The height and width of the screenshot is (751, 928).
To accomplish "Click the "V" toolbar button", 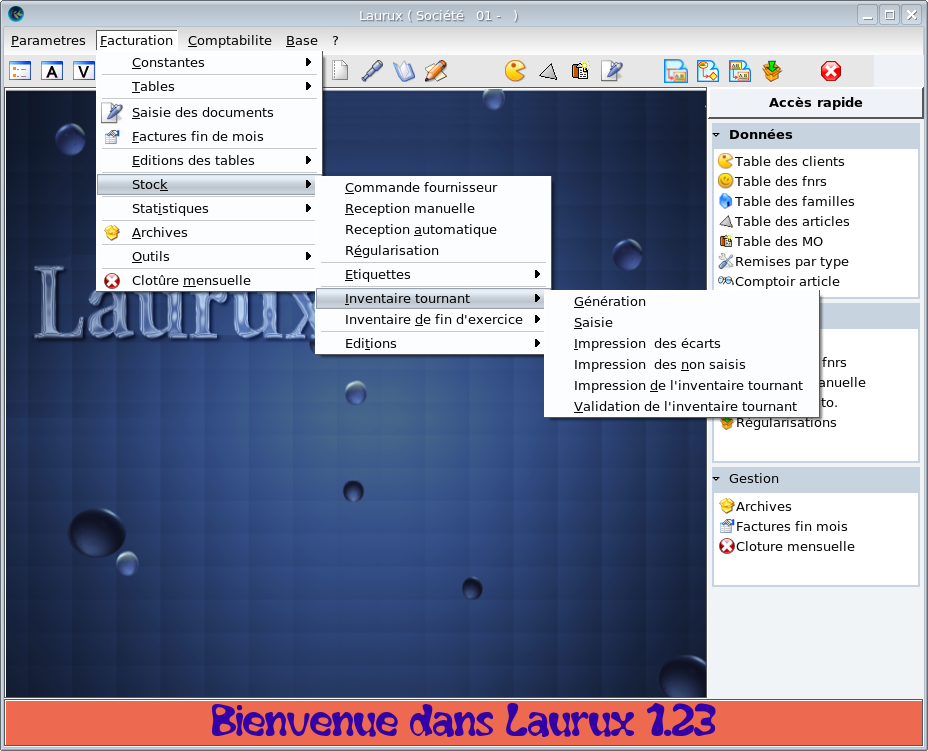I will point(84,72).
